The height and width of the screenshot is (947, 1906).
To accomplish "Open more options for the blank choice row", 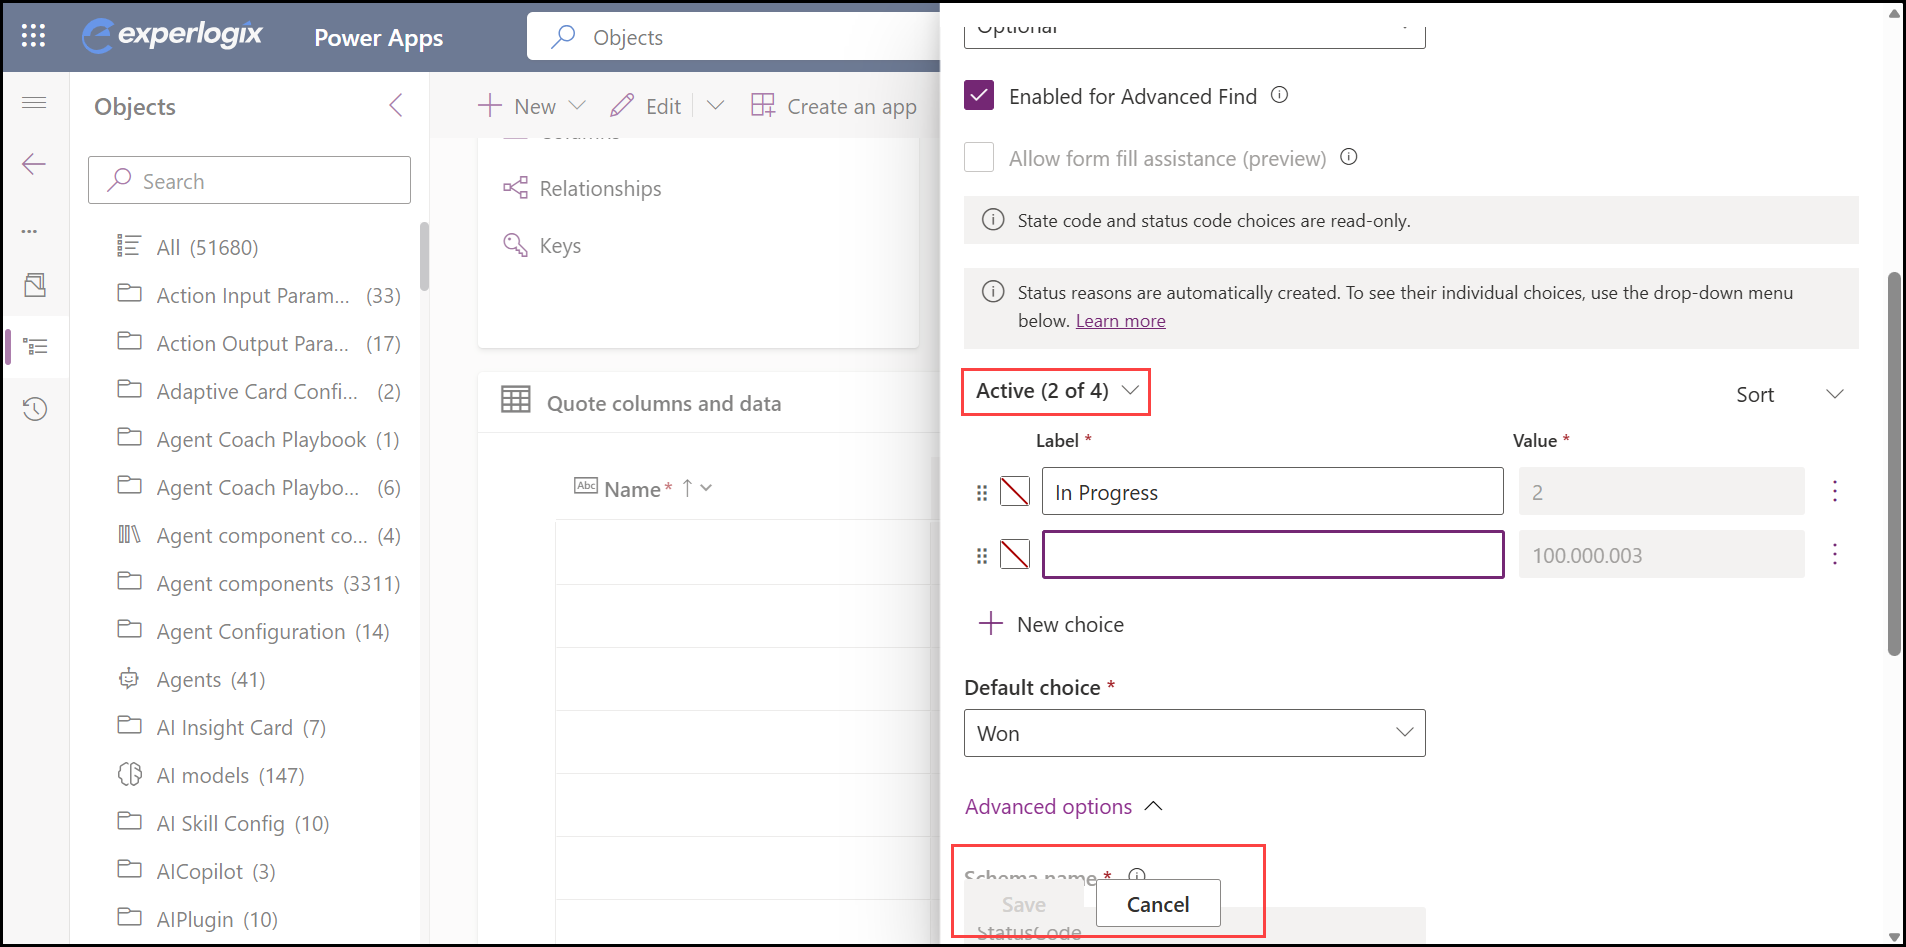I will coord(1835,554).
